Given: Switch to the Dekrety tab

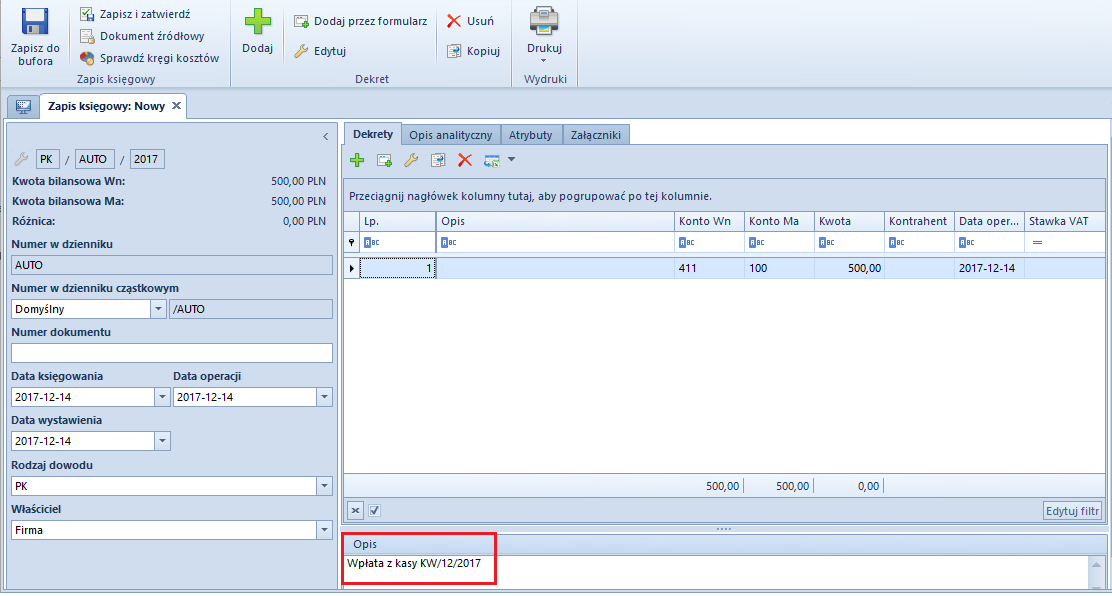Looking at the screenshot, I should point(373,134).
